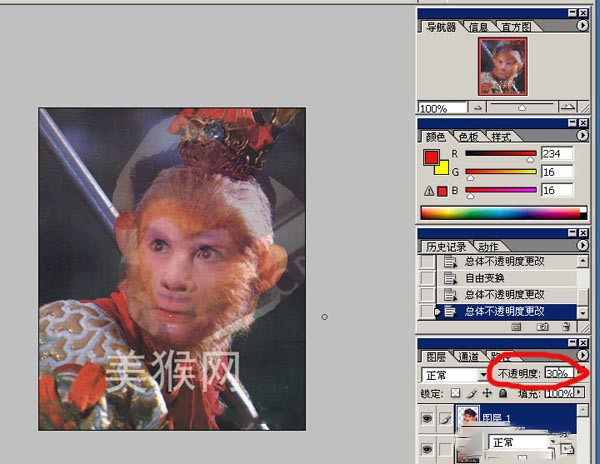
Task: Click the red foreground color swatch
Action: 431,157
